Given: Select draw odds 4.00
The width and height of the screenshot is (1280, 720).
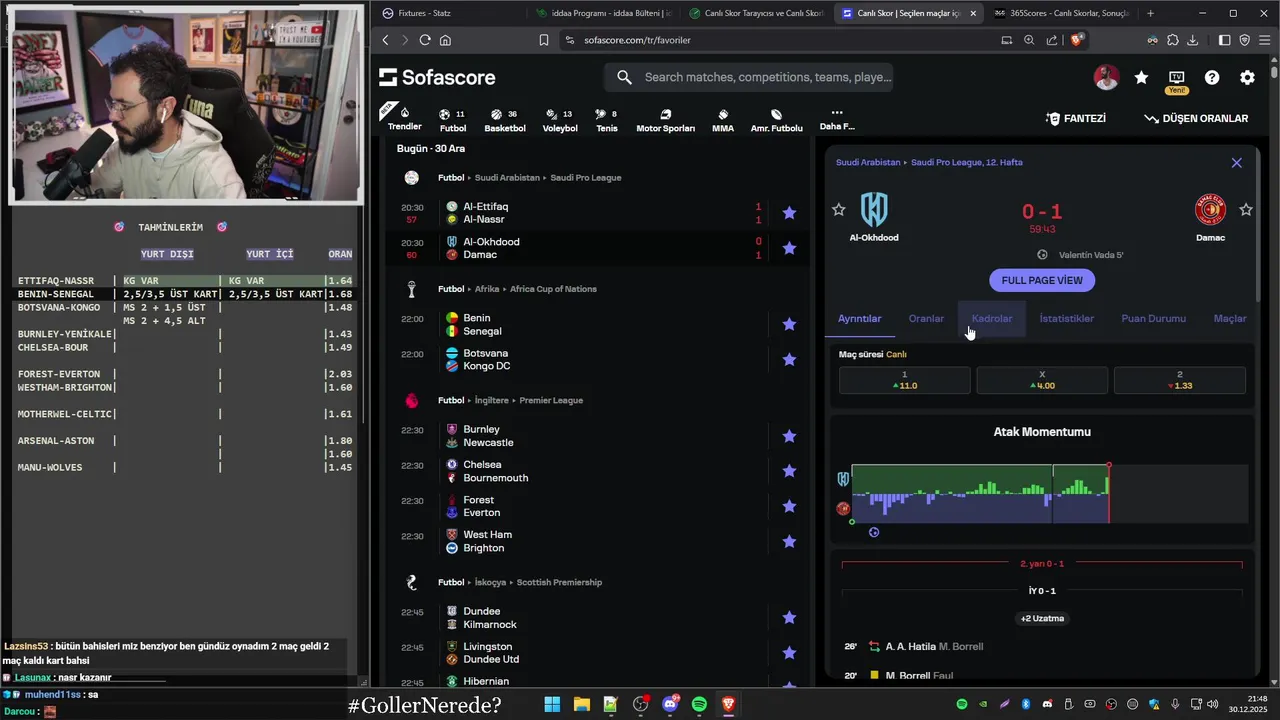Looking at the screenshot, I should coord(1042,380).
